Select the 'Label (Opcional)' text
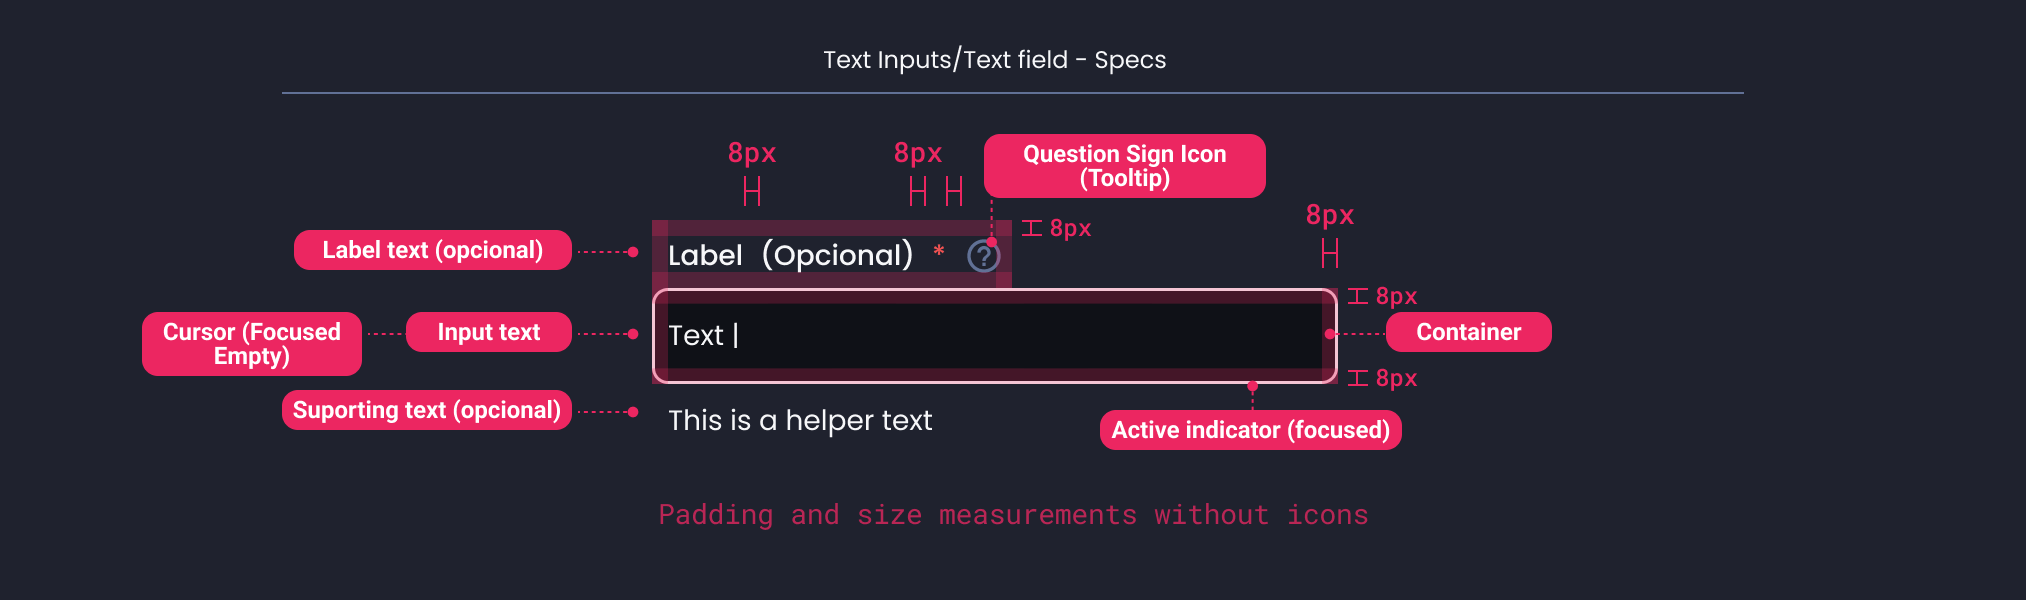Viewport: 2026px width, 600px height. [790, 255]
